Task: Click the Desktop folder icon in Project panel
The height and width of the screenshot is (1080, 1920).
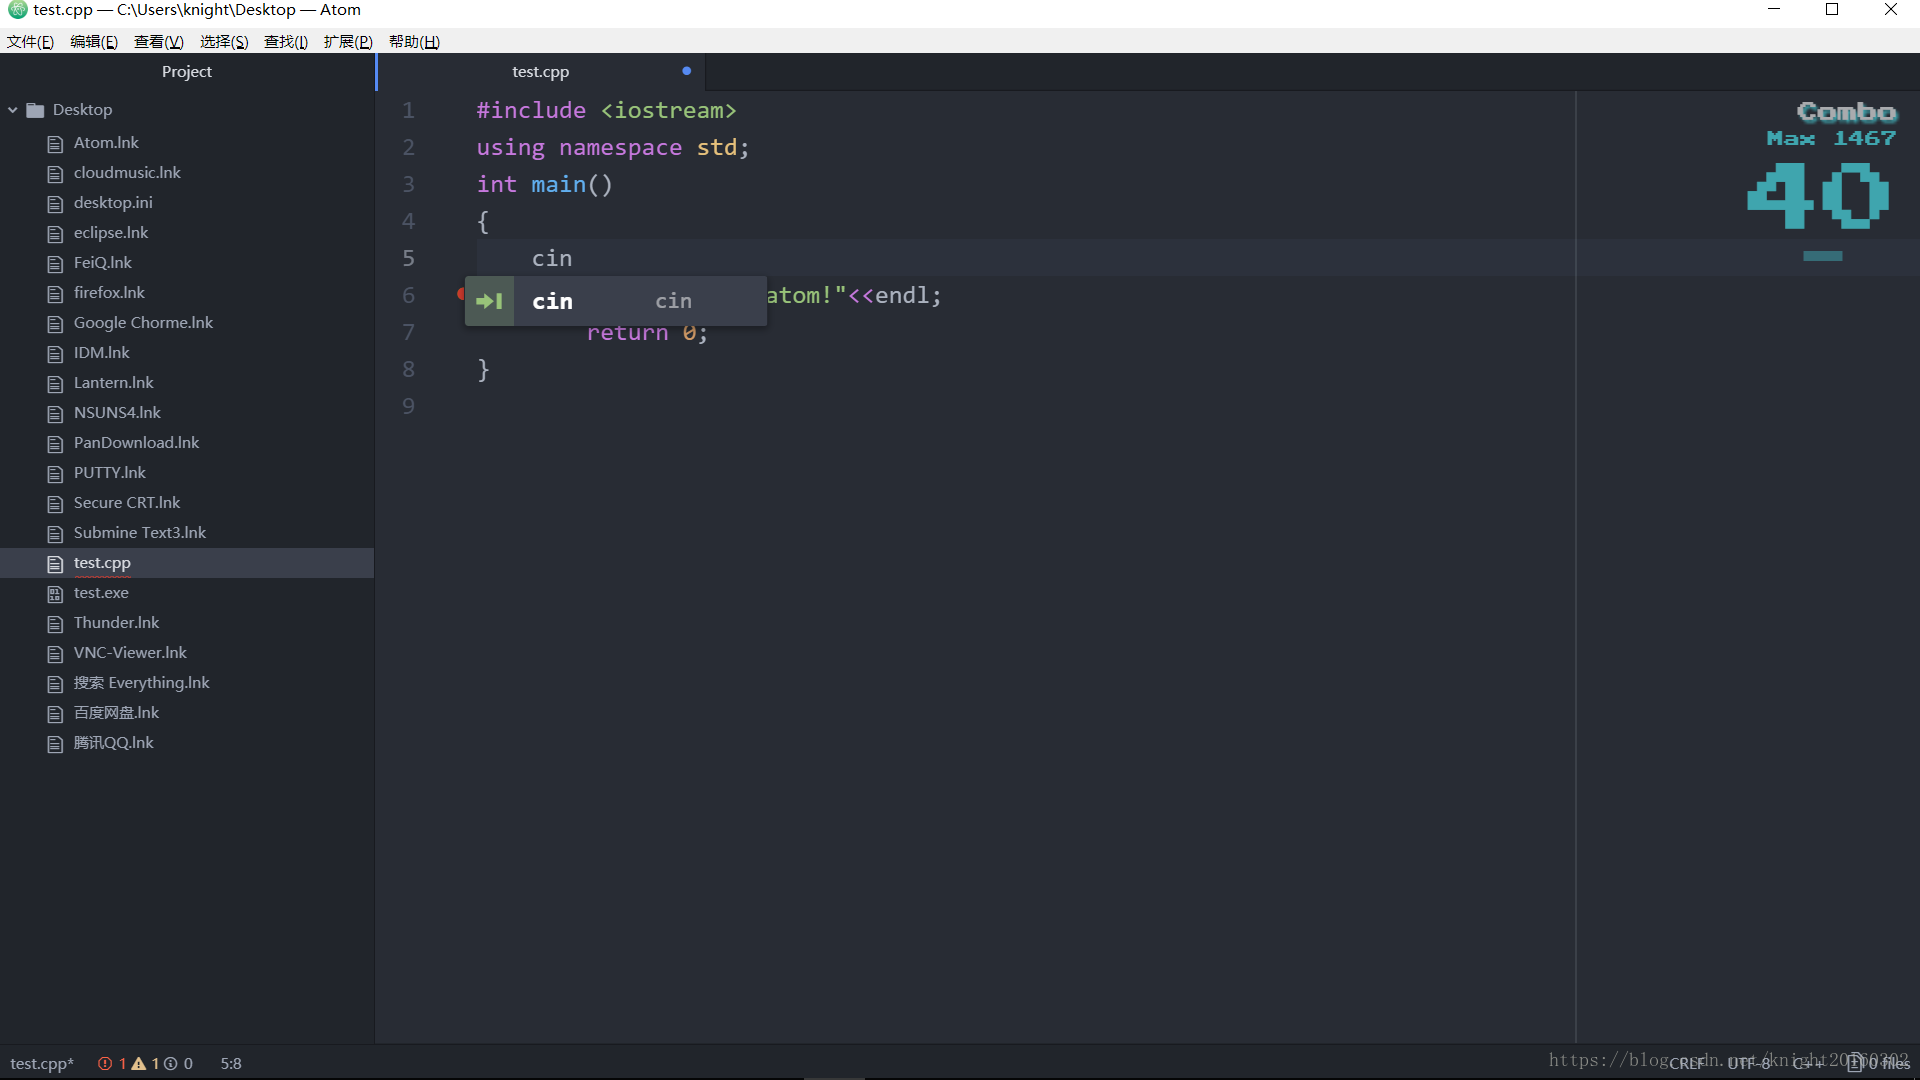Action: click(36, 110)
